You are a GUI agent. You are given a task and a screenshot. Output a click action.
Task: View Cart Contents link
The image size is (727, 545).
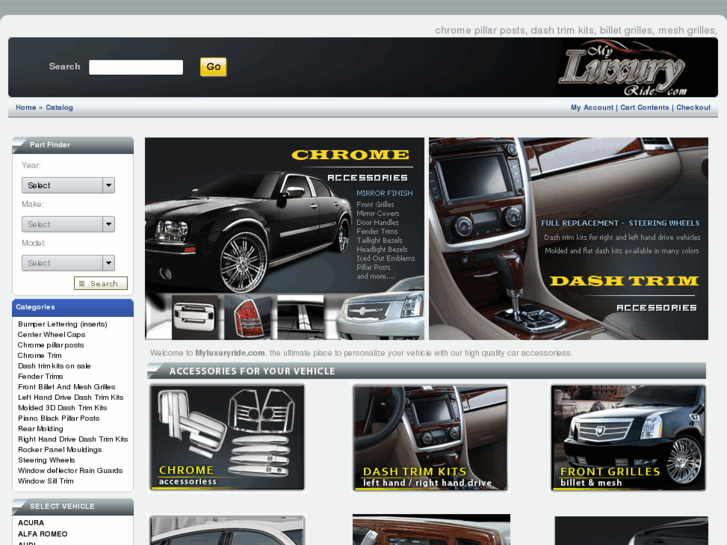click(644, 108)
